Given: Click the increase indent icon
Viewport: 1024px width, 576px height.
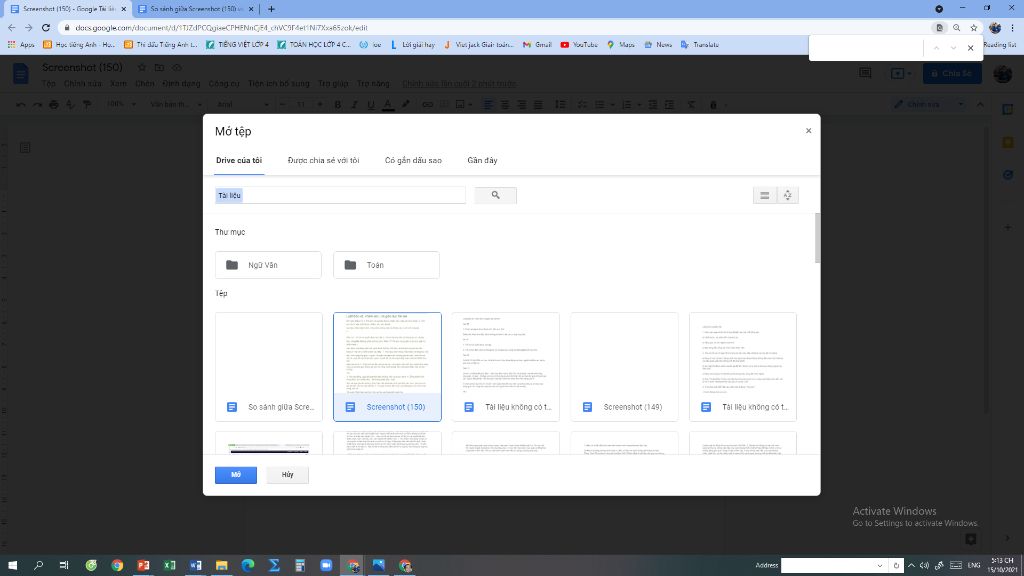Looking at the screenshot, I should 669,104.
